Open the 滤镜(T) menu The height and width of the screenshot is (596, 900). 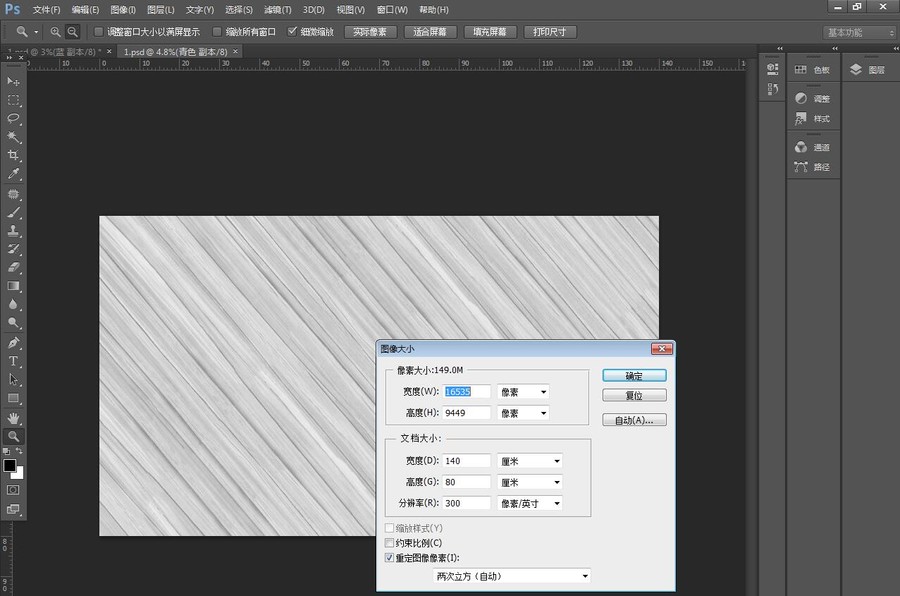[x=278, y=10]
